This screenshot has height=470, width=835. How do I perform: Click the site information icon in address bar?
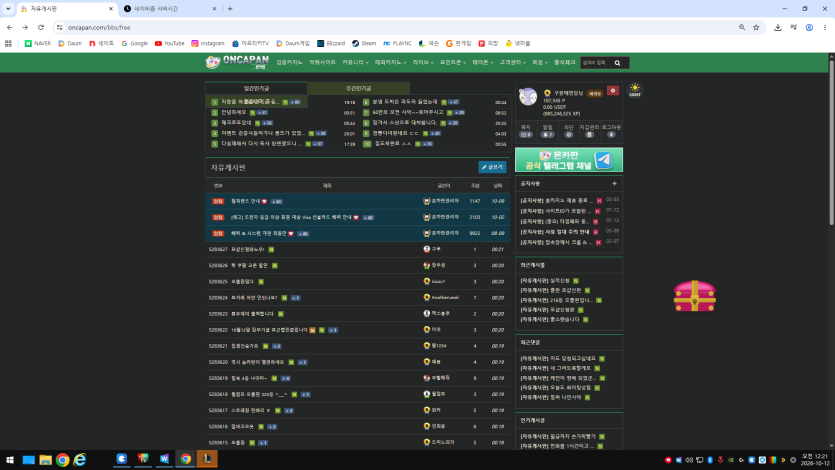[x=59, y=27]
